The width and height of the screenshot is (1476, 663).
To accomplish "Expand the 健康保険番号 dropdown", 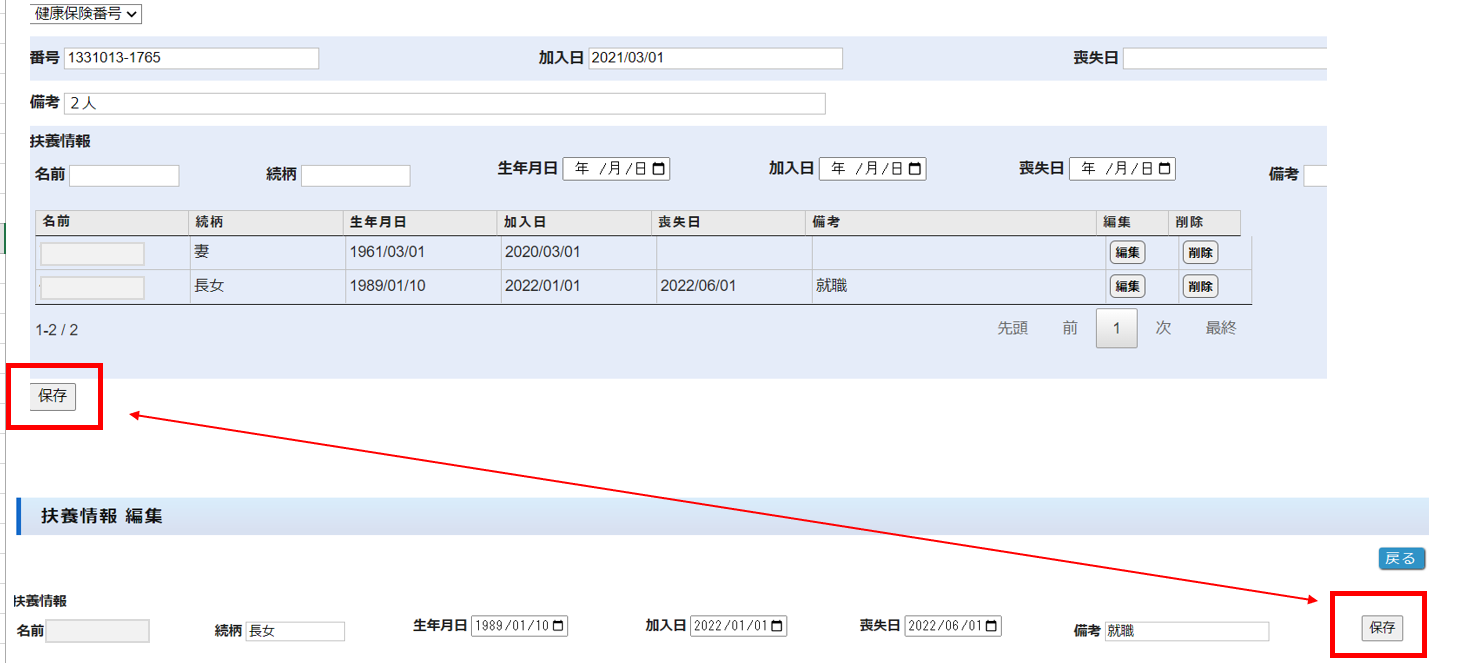I will pyautogui.click(x=86, y=14).
